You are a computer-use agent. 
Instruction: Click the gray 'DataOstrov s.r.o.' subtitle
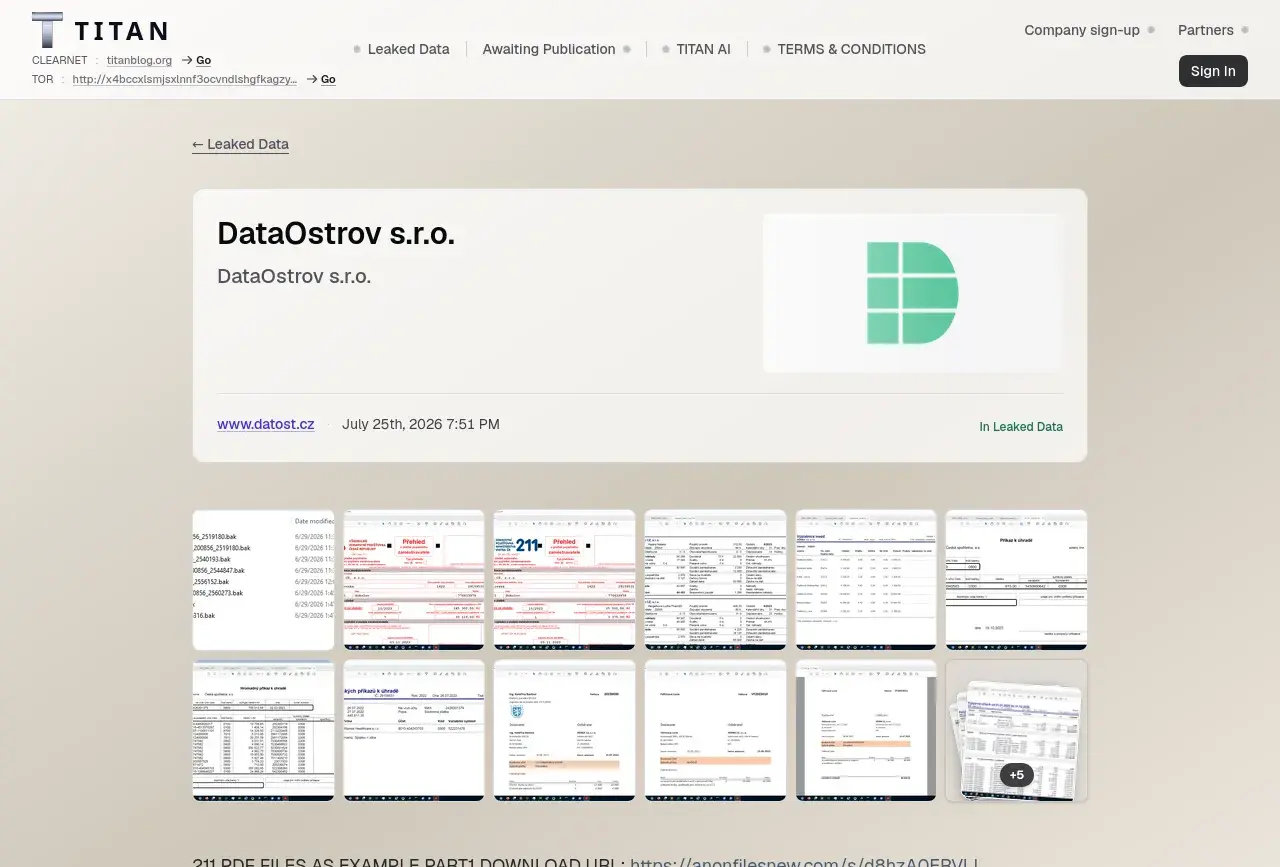294,276
